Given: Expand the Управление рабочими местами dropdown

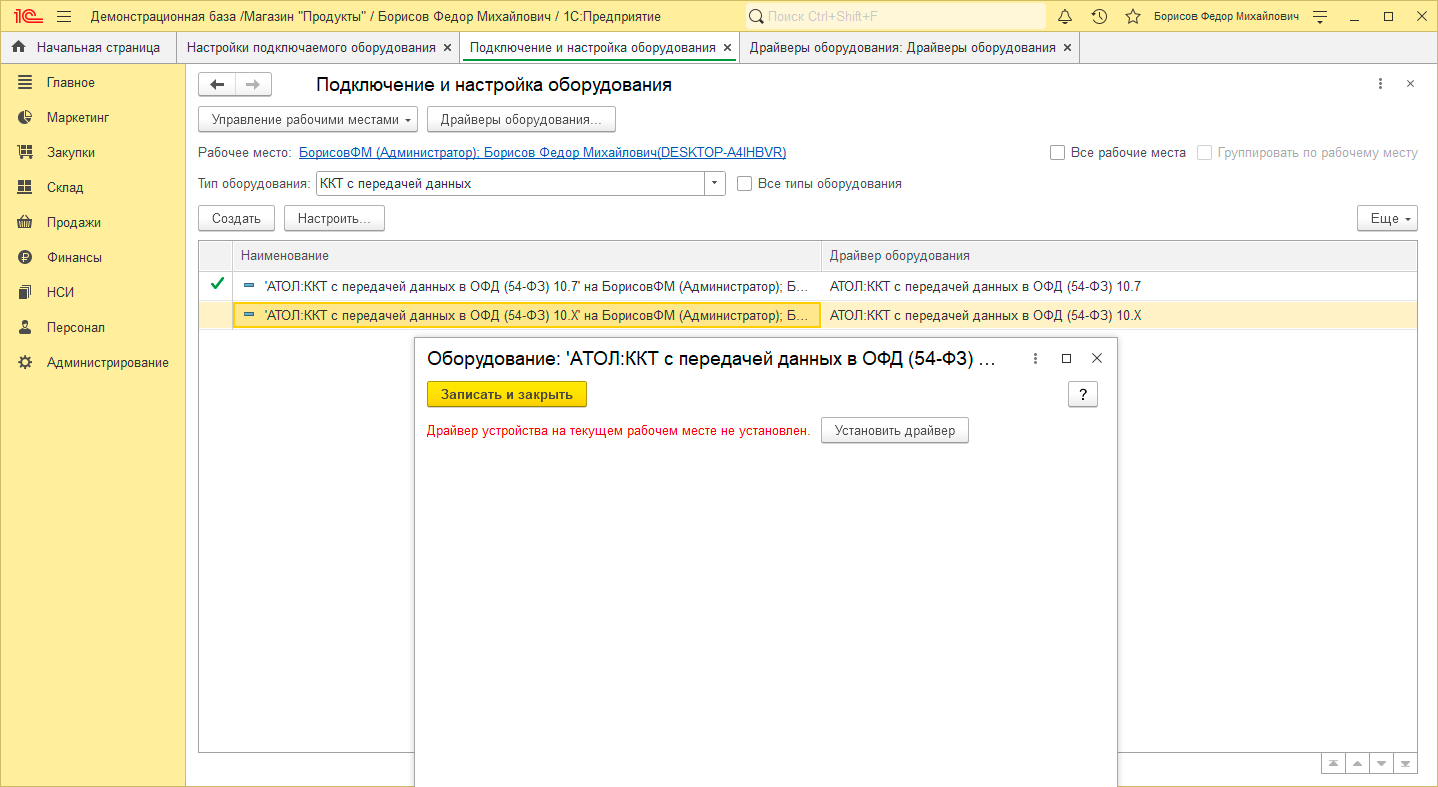Looking at the screenshot, I should pos(309,120).
